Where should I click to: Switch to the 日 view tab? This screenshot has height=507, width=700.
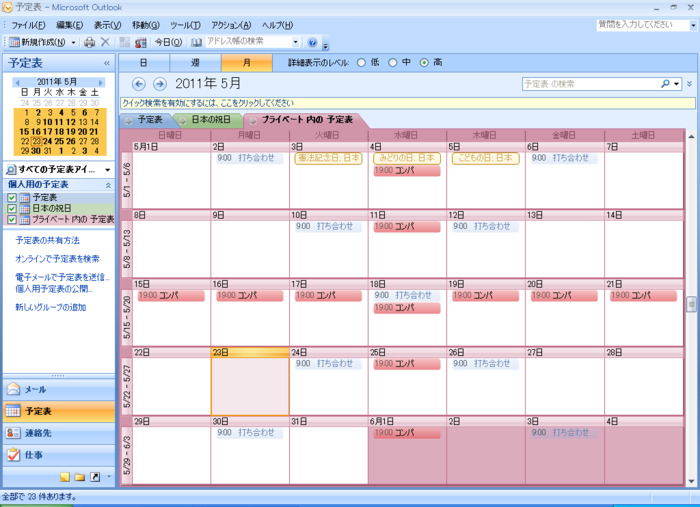click(x=144, y=63)
